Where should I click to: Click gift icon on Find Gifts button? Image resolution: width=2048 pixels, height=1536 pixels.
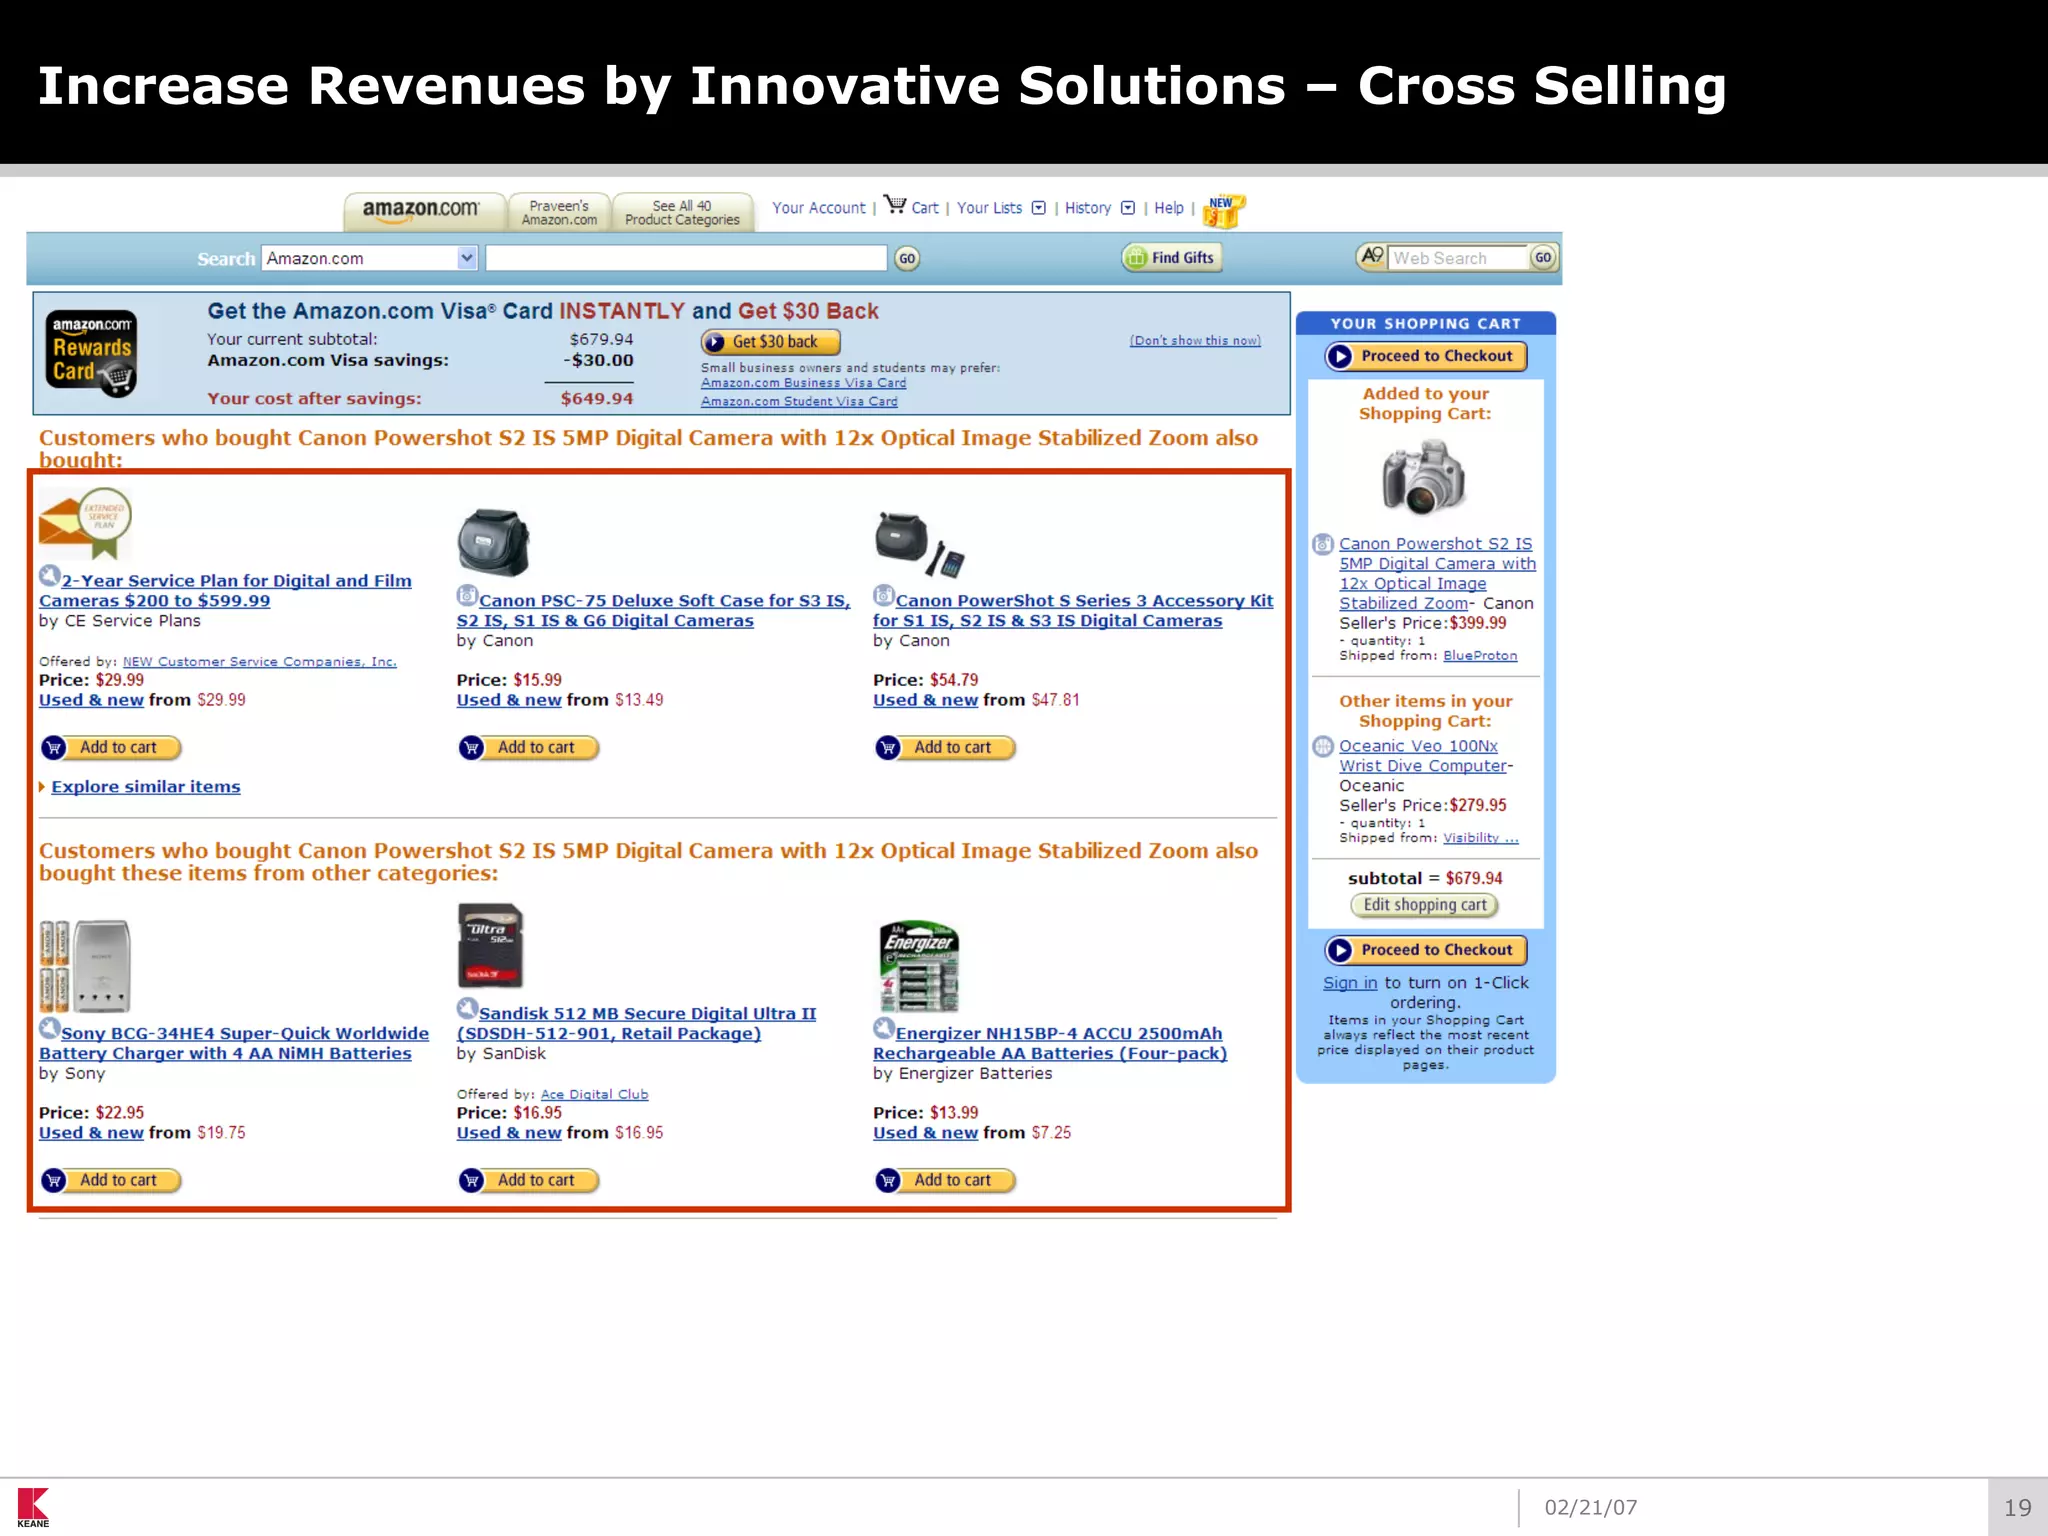pos(1136,258)
